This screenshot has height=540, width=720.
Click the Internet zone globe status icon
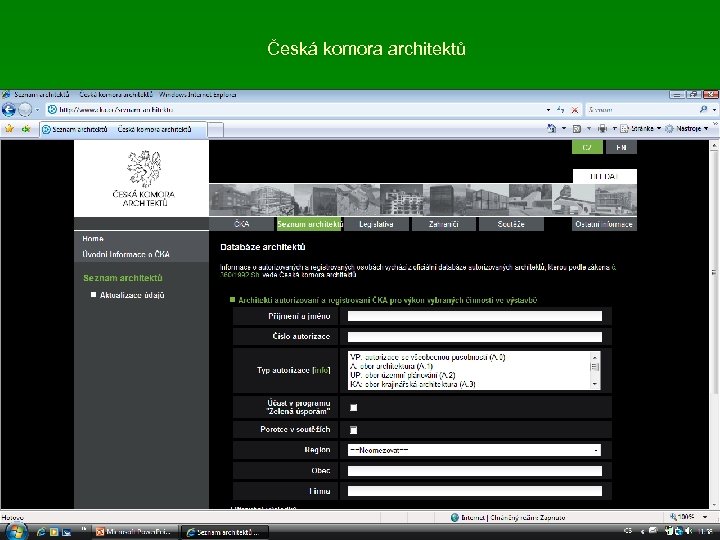point(455,518)
